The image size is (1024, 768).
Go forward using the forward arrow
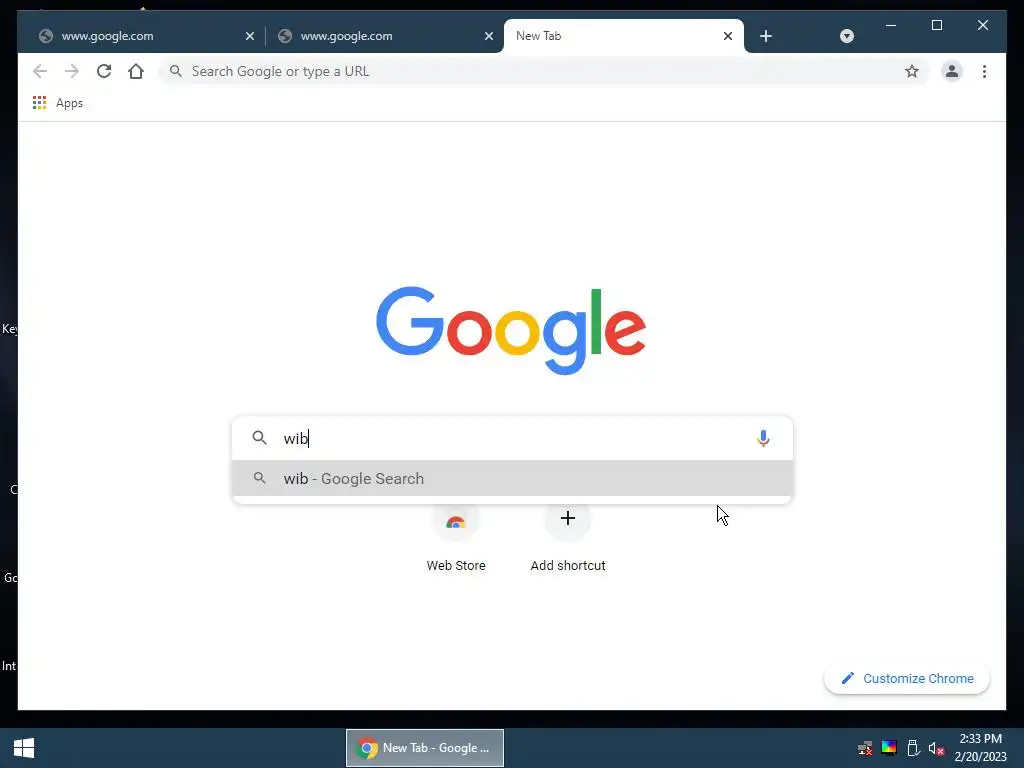tap(72, 71)
